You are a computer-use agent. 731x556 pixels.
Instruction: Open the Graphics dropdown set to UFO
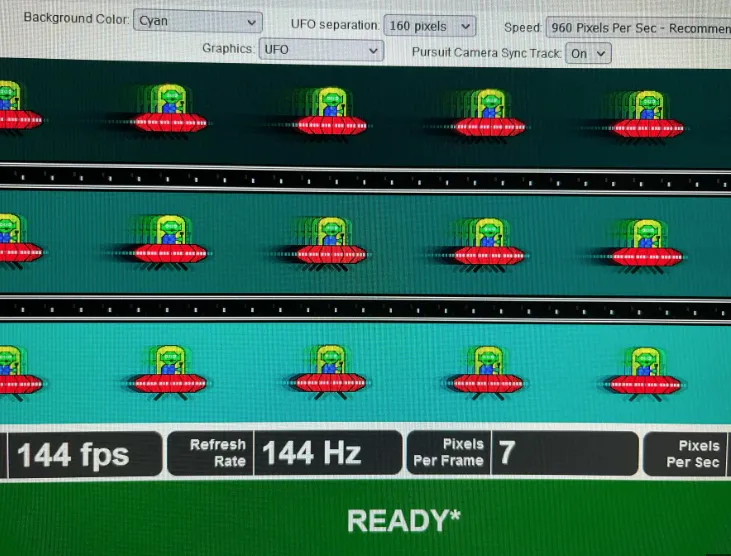click(320, 50)
